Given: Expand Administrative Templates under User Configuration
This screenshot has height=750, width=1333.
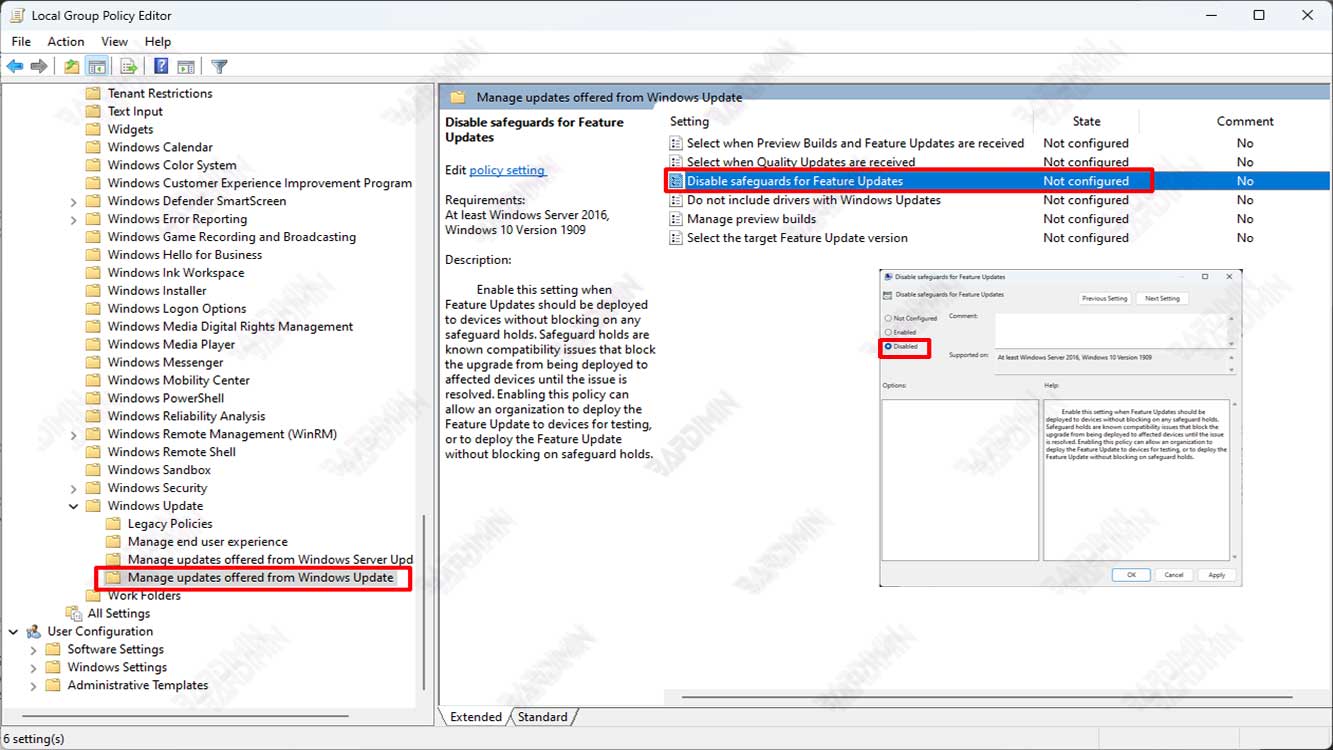Looking at the screenshot, I should tap(34, 685).
